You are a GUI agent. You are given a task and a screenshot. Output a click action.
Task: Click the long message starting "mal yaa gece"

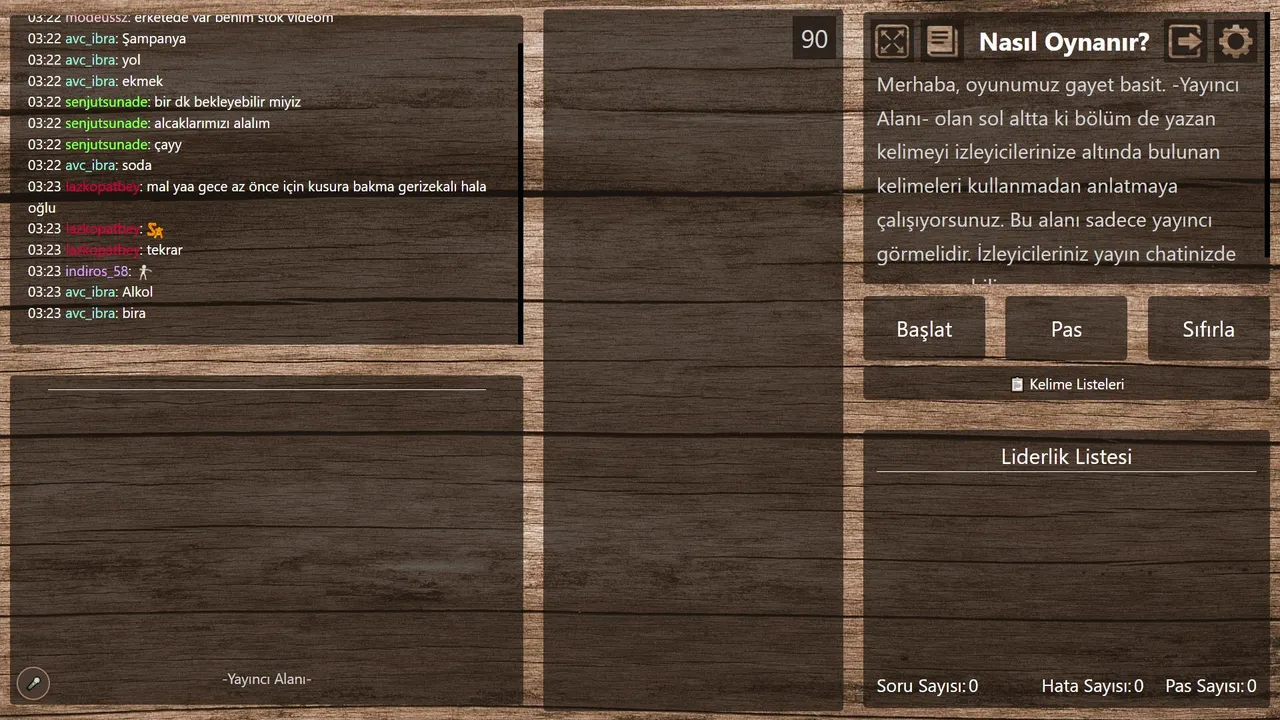tap(258, 197)
